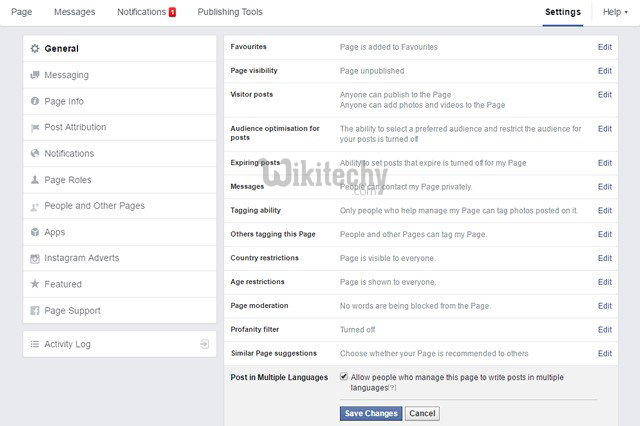Viewport: 640px width, 426px height.
Task: Switch to the Publishing Tools tab
Action: click(230, 12)
